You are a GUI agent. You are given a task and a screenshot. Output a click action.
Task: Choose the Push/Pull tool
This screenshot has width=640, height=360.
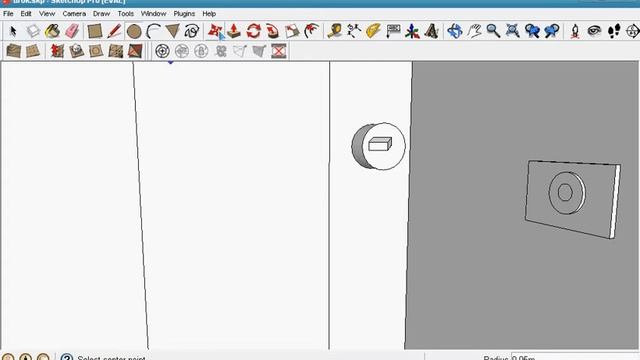234,31
